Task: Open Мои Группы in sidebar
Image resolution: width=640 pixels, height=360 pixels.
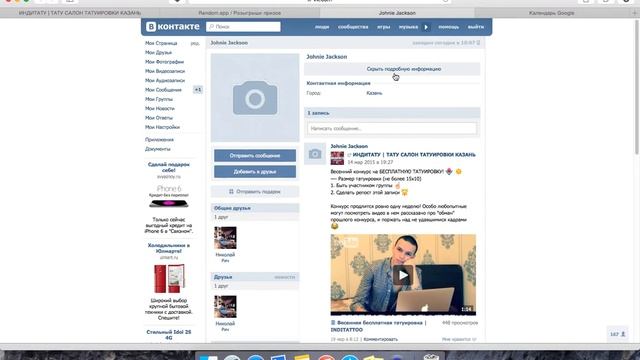Action: 159,99
